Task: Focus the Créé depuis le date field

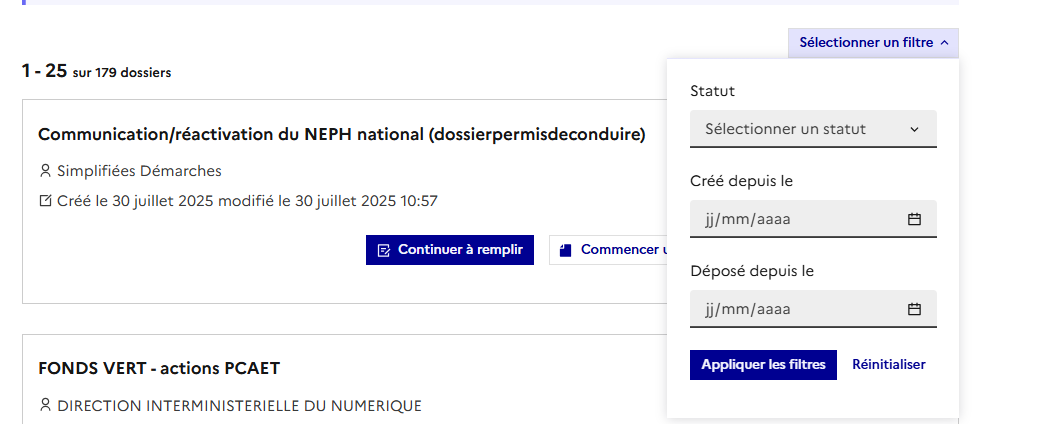Action: [790, 219]
